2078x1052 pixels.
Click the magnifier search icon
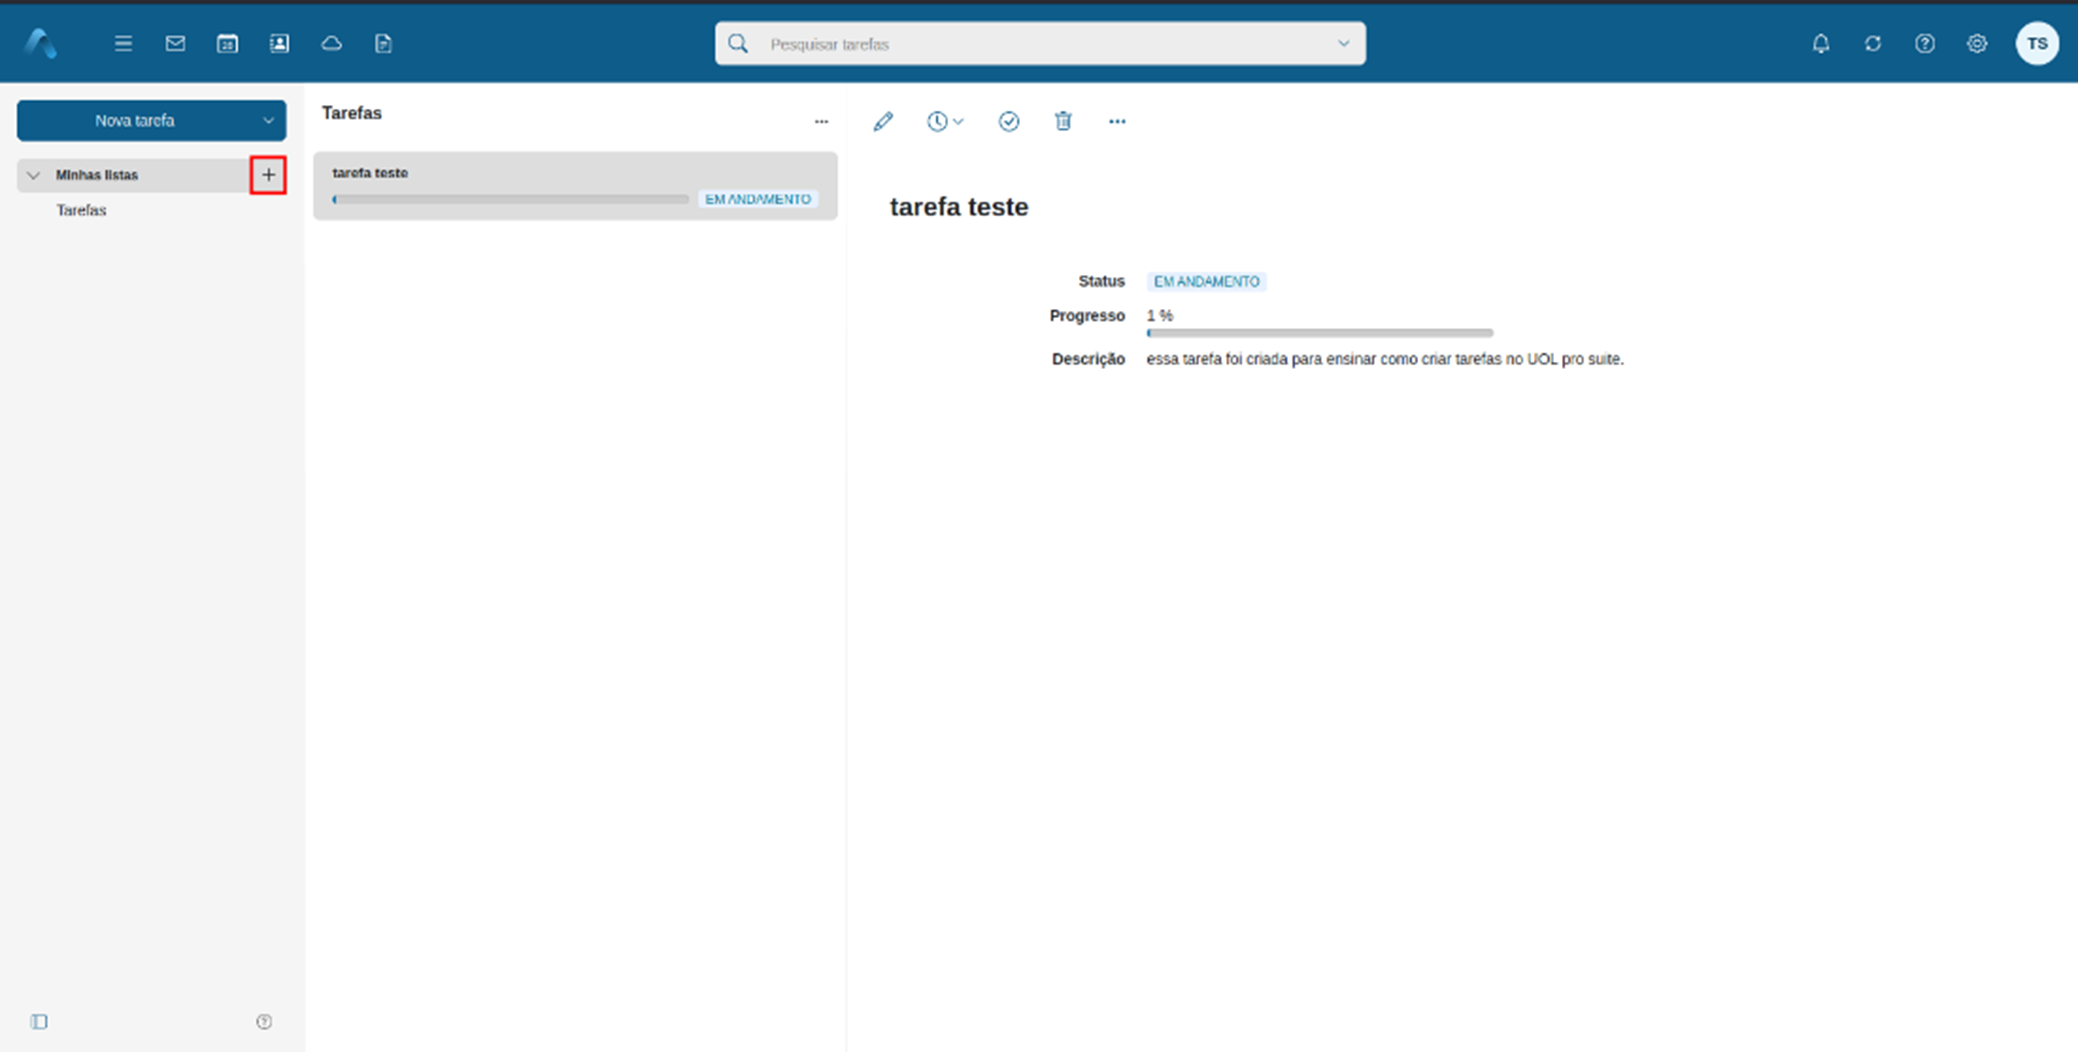[738, 43]
